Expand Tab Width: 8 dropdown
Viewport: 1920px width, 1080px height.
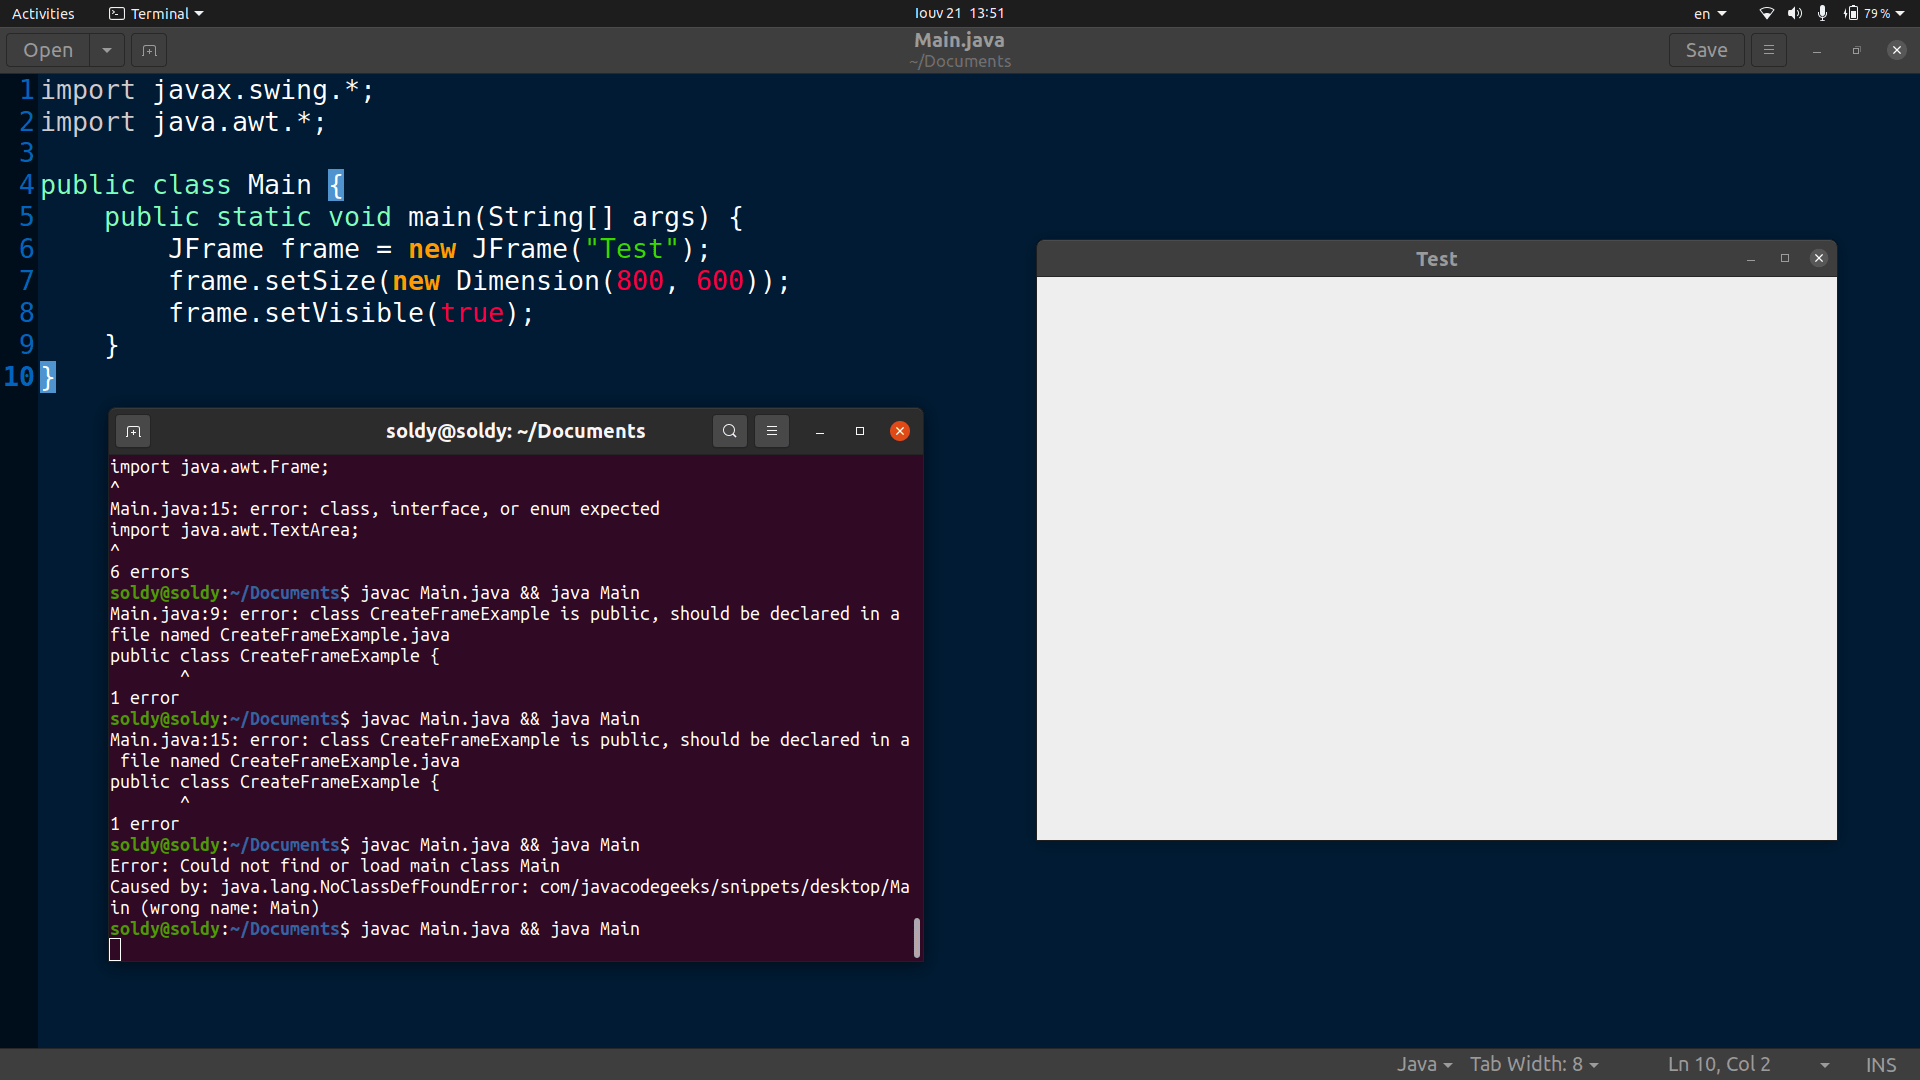tap(1534, 1064)
